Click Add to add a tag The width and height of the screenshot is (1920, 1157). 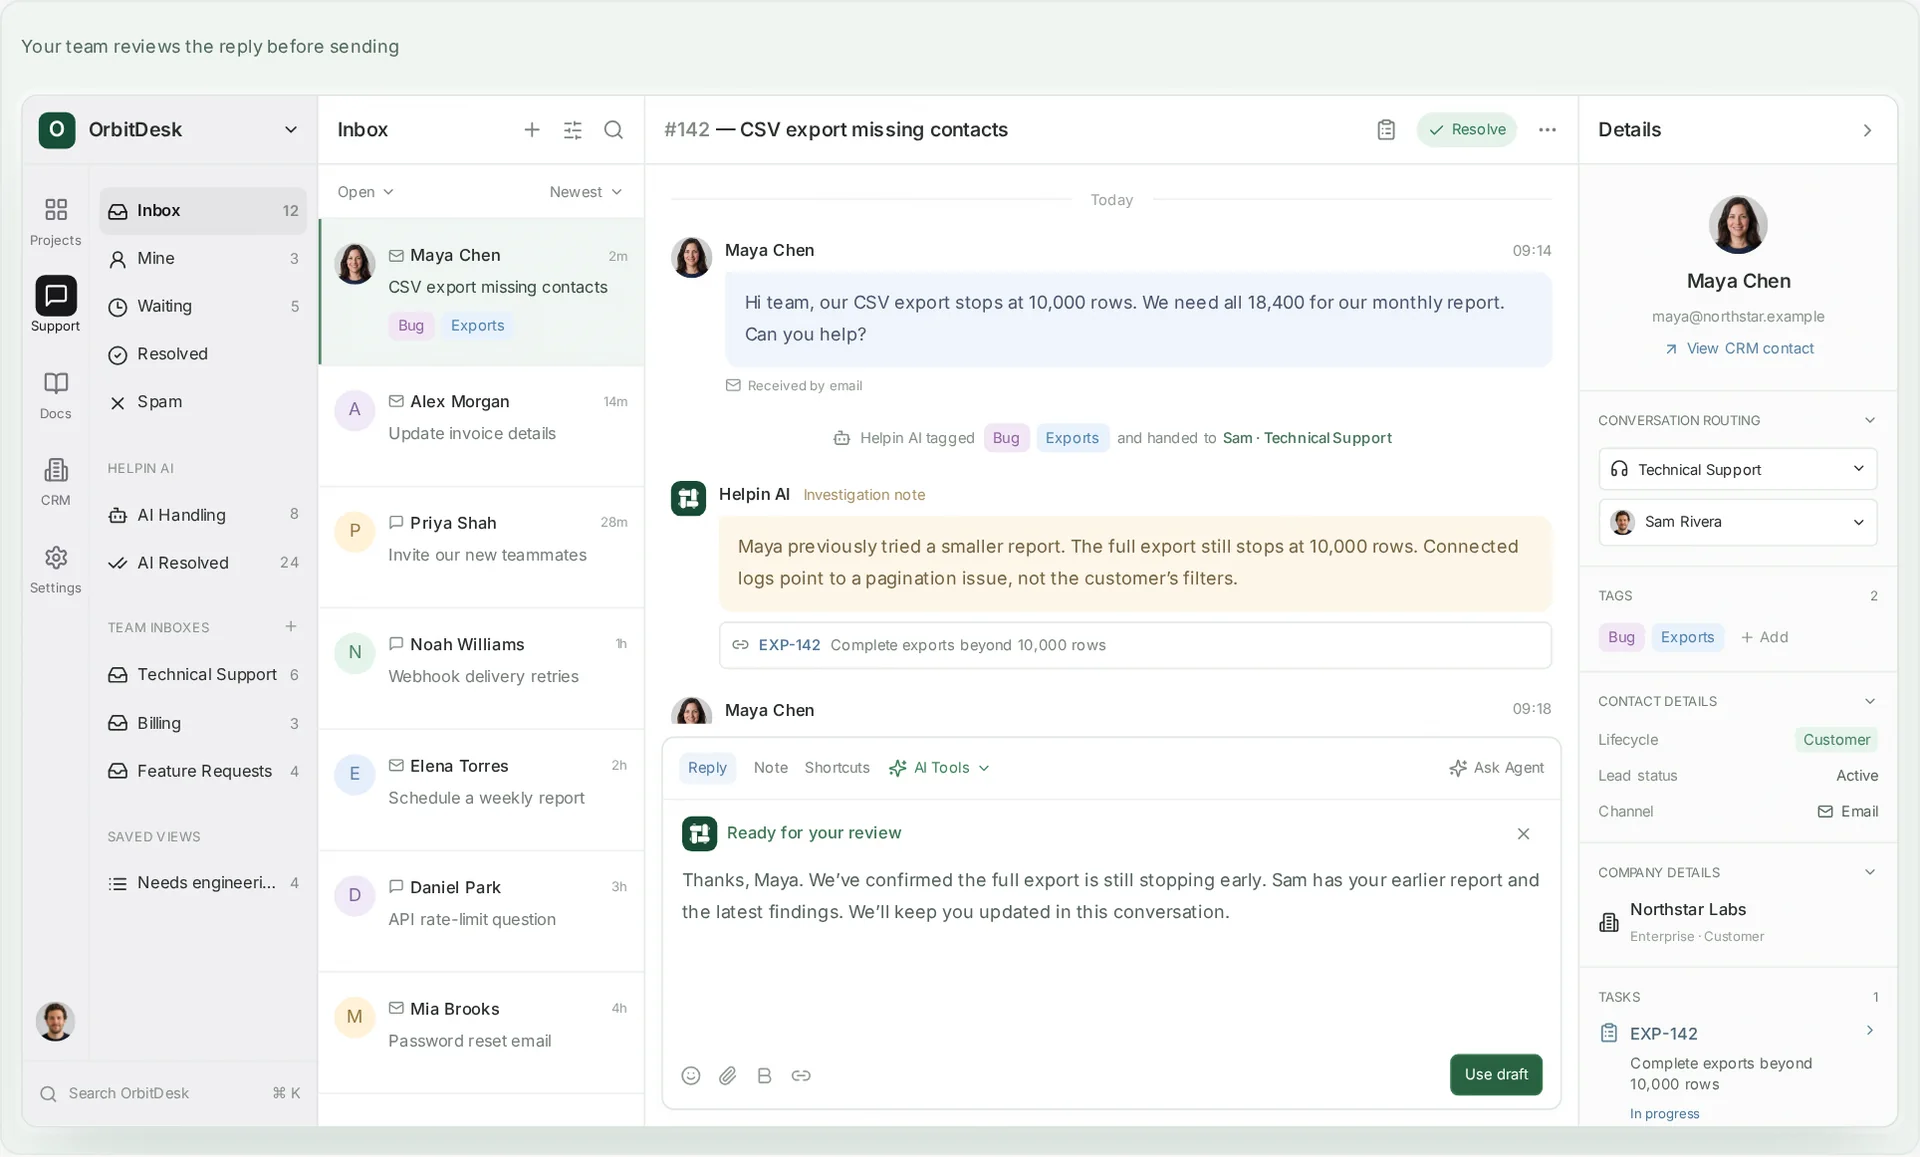(x=1764, y=638)
